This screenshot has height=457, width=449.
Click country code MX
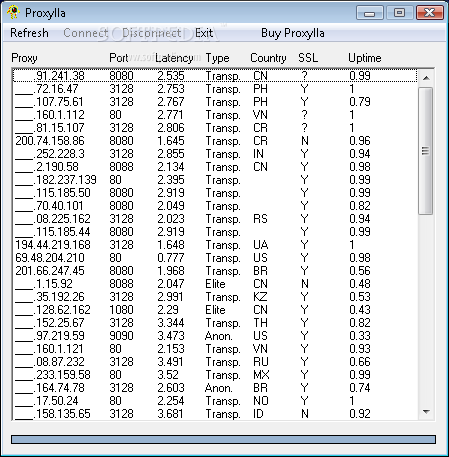click(x=261, y=375)
